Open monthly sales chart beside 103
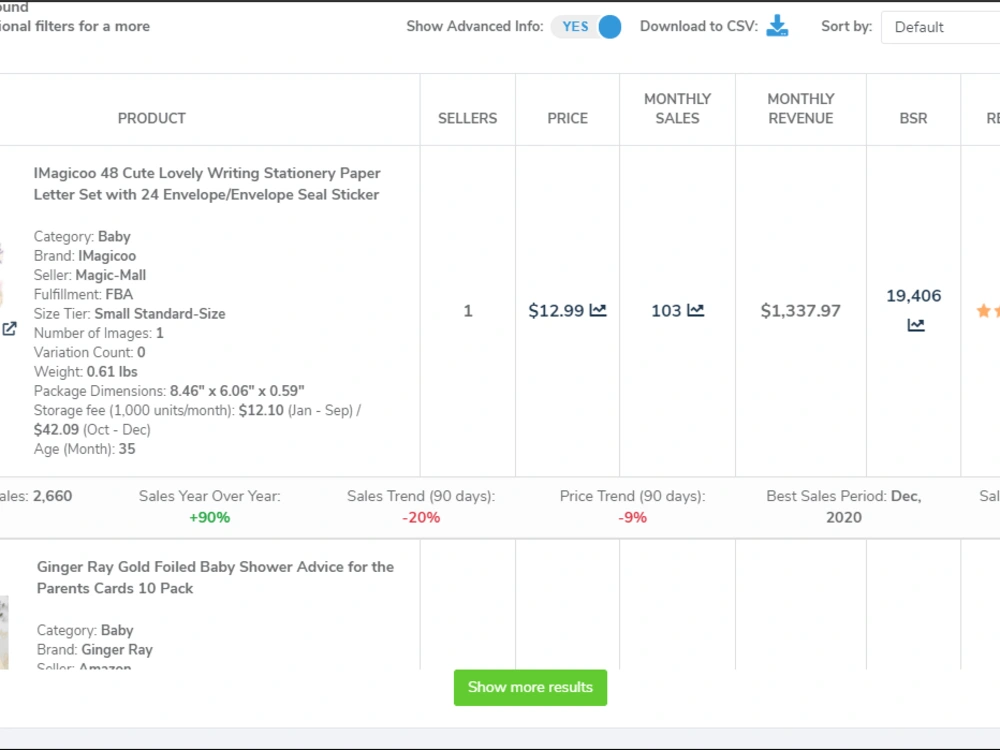The image size is (1000, 750). pyautogui.click(x=696, y=311)
